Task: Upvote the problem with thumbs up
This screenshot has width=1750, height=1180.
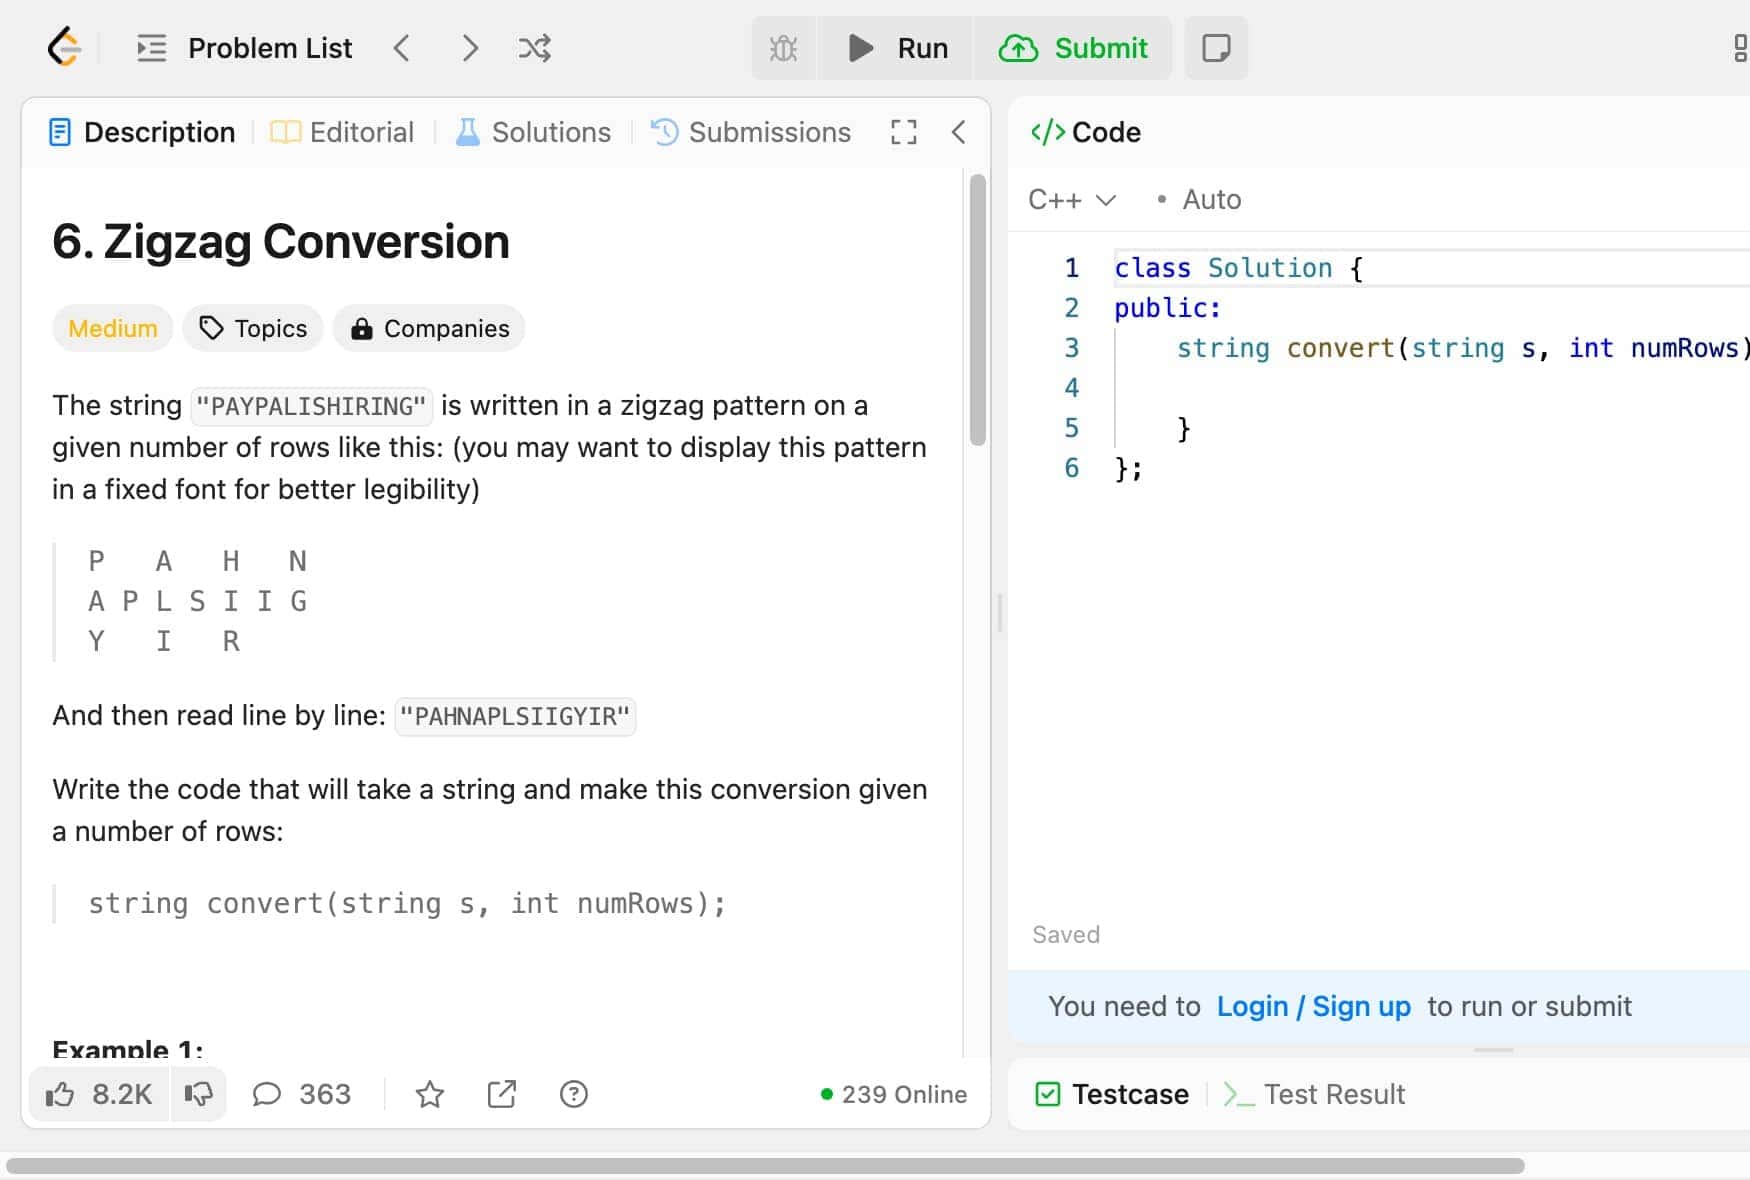Action: click(98, 1094)
